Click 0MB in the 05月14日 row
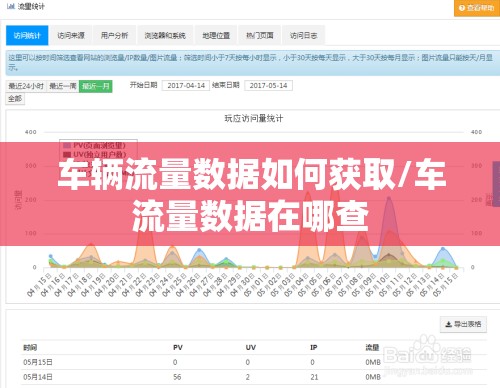The height and width of the screenshot is (388, 500). point(373,377)
